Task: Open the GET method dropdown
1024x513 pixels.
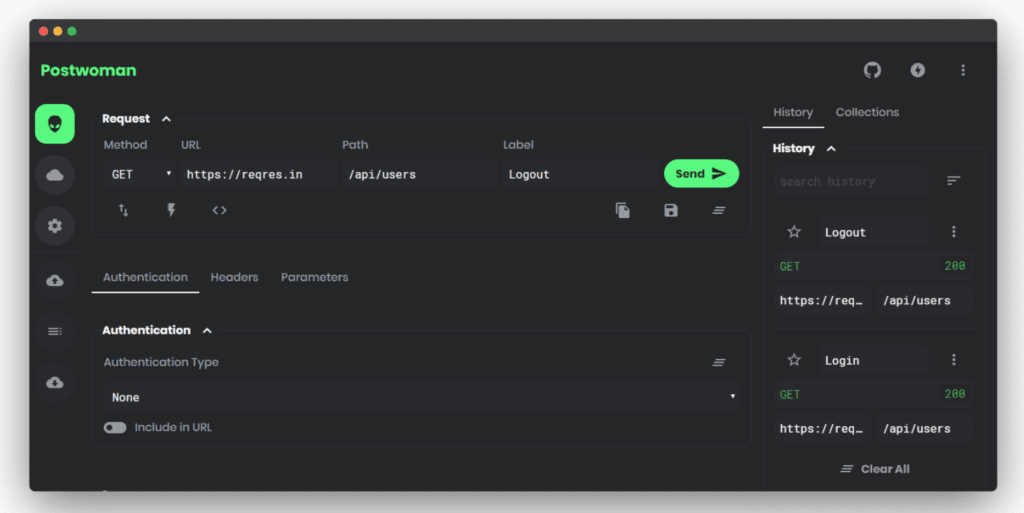Action: point(139,174)
